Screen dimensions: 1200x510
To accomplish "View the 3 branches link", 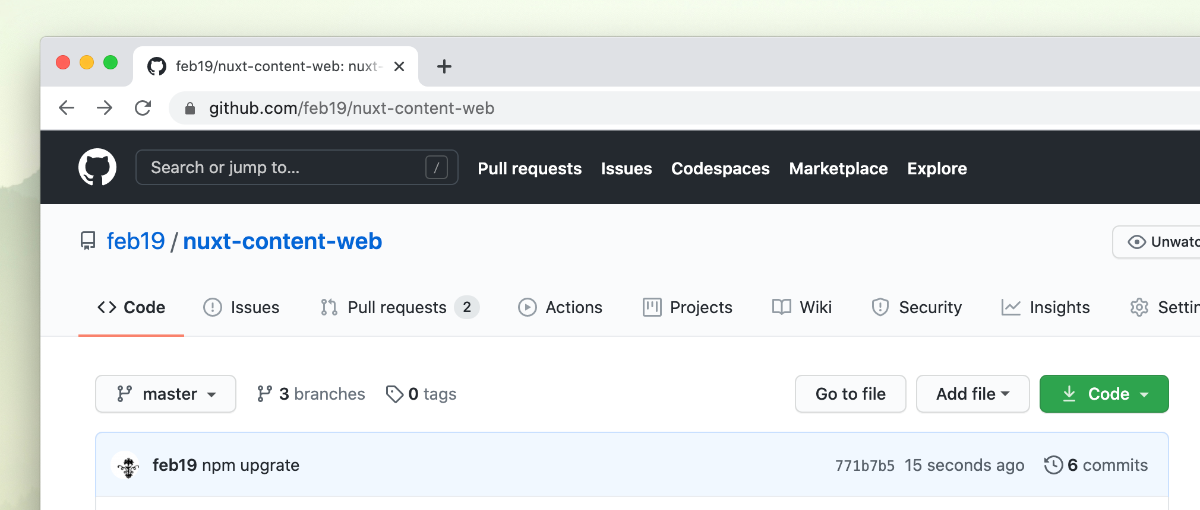I will pyautogui.click(x=311, y=394).
